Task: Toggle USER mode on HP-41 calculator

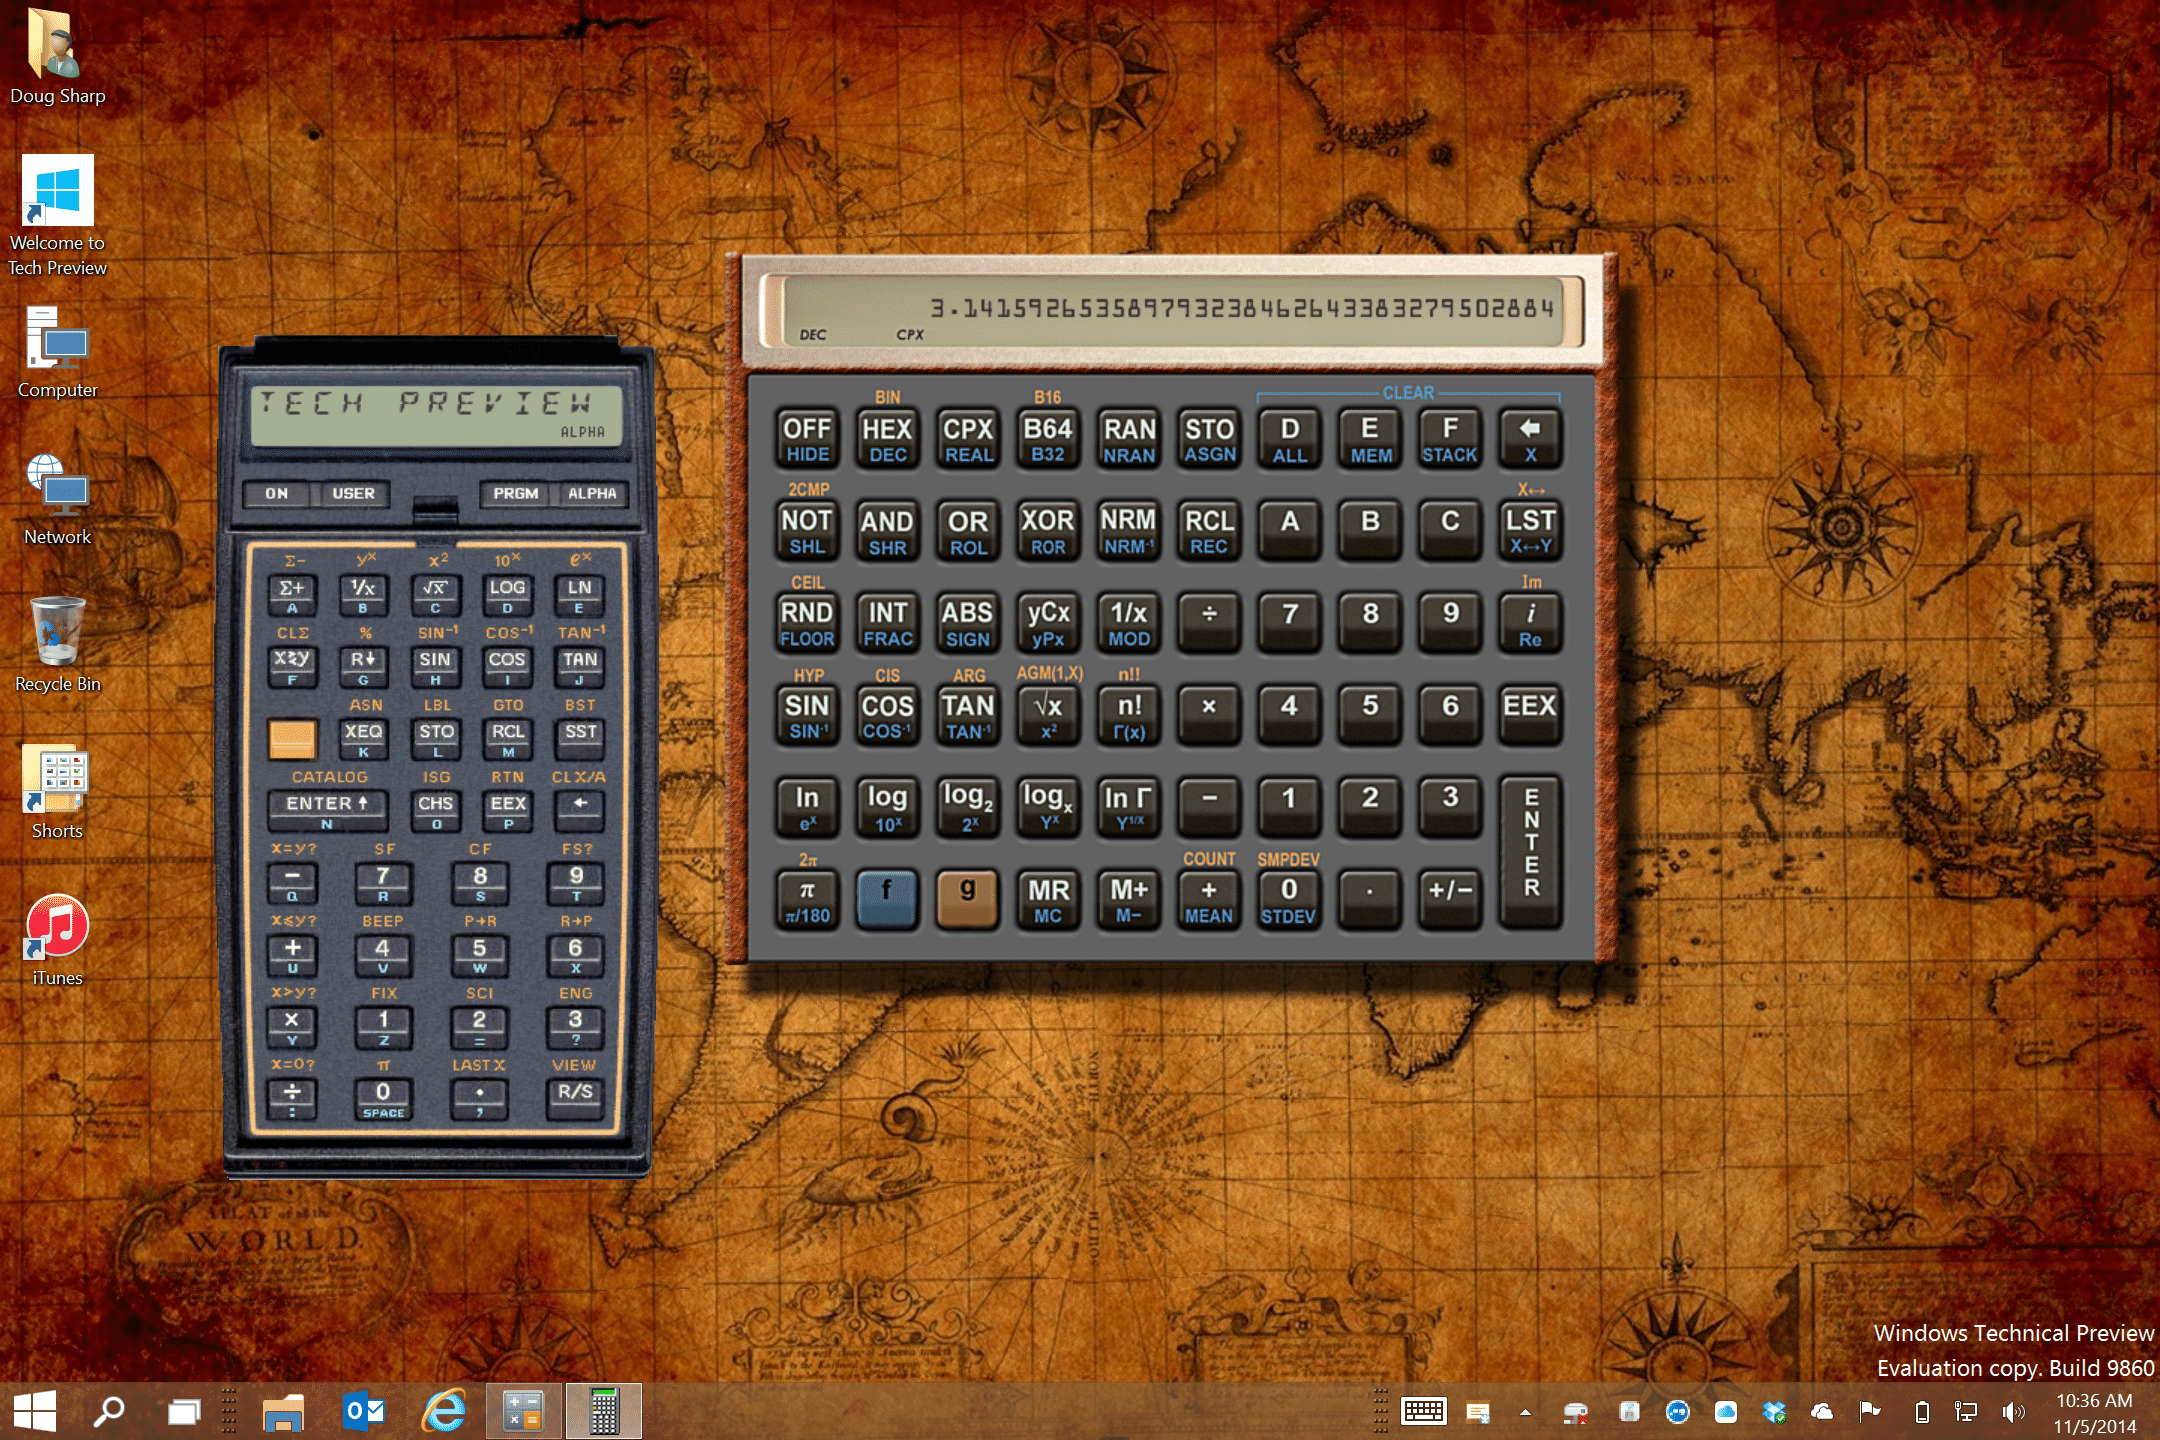Action: pyautogui.click(x=353, y=493)
